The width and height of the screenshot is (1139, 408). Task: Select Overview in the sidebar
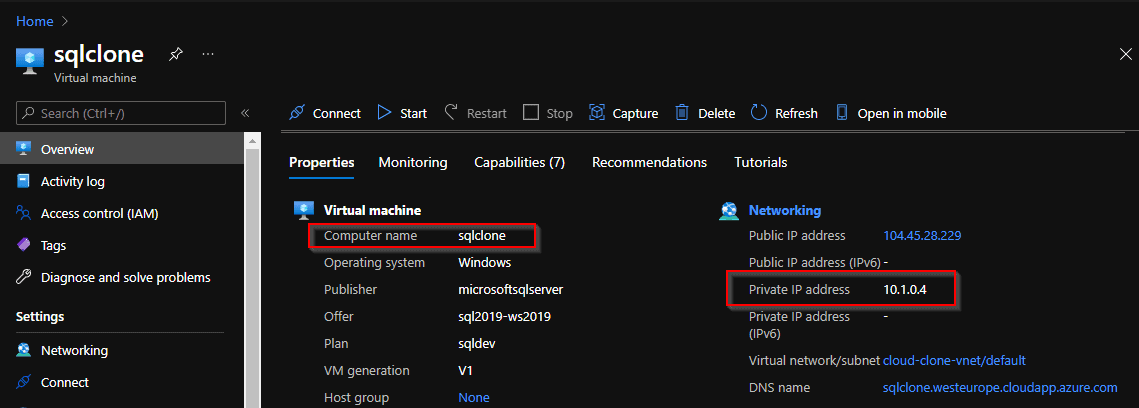click(x=122, y=149)
